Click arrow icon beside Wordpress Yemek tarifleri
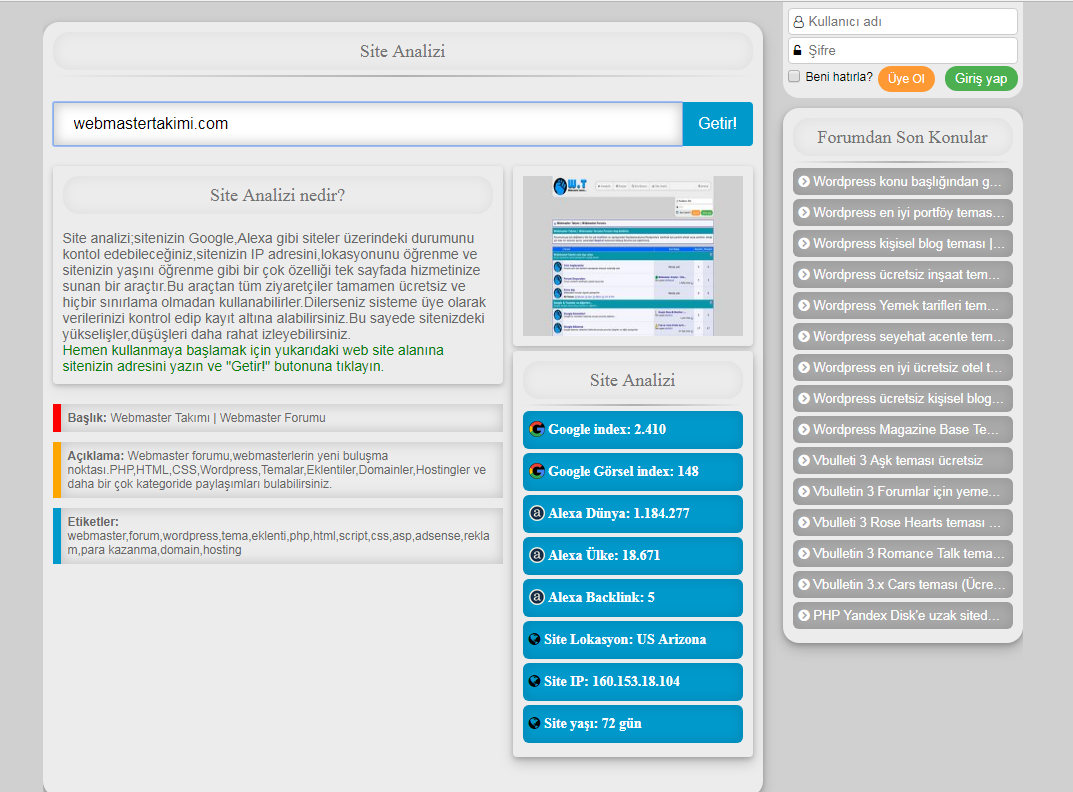1073x792 pixels. (x=804, y=305)
